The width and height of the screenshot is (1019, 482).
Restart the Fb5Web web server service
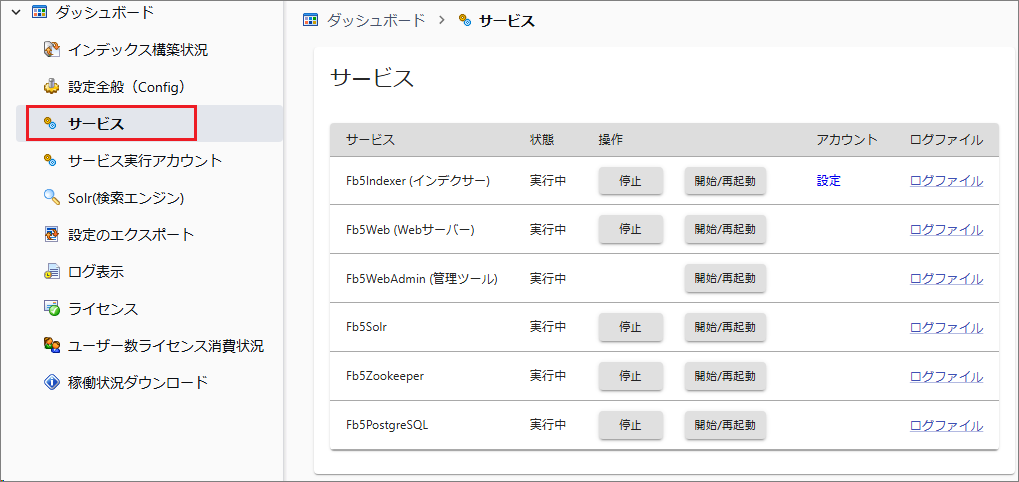(725, 230)
